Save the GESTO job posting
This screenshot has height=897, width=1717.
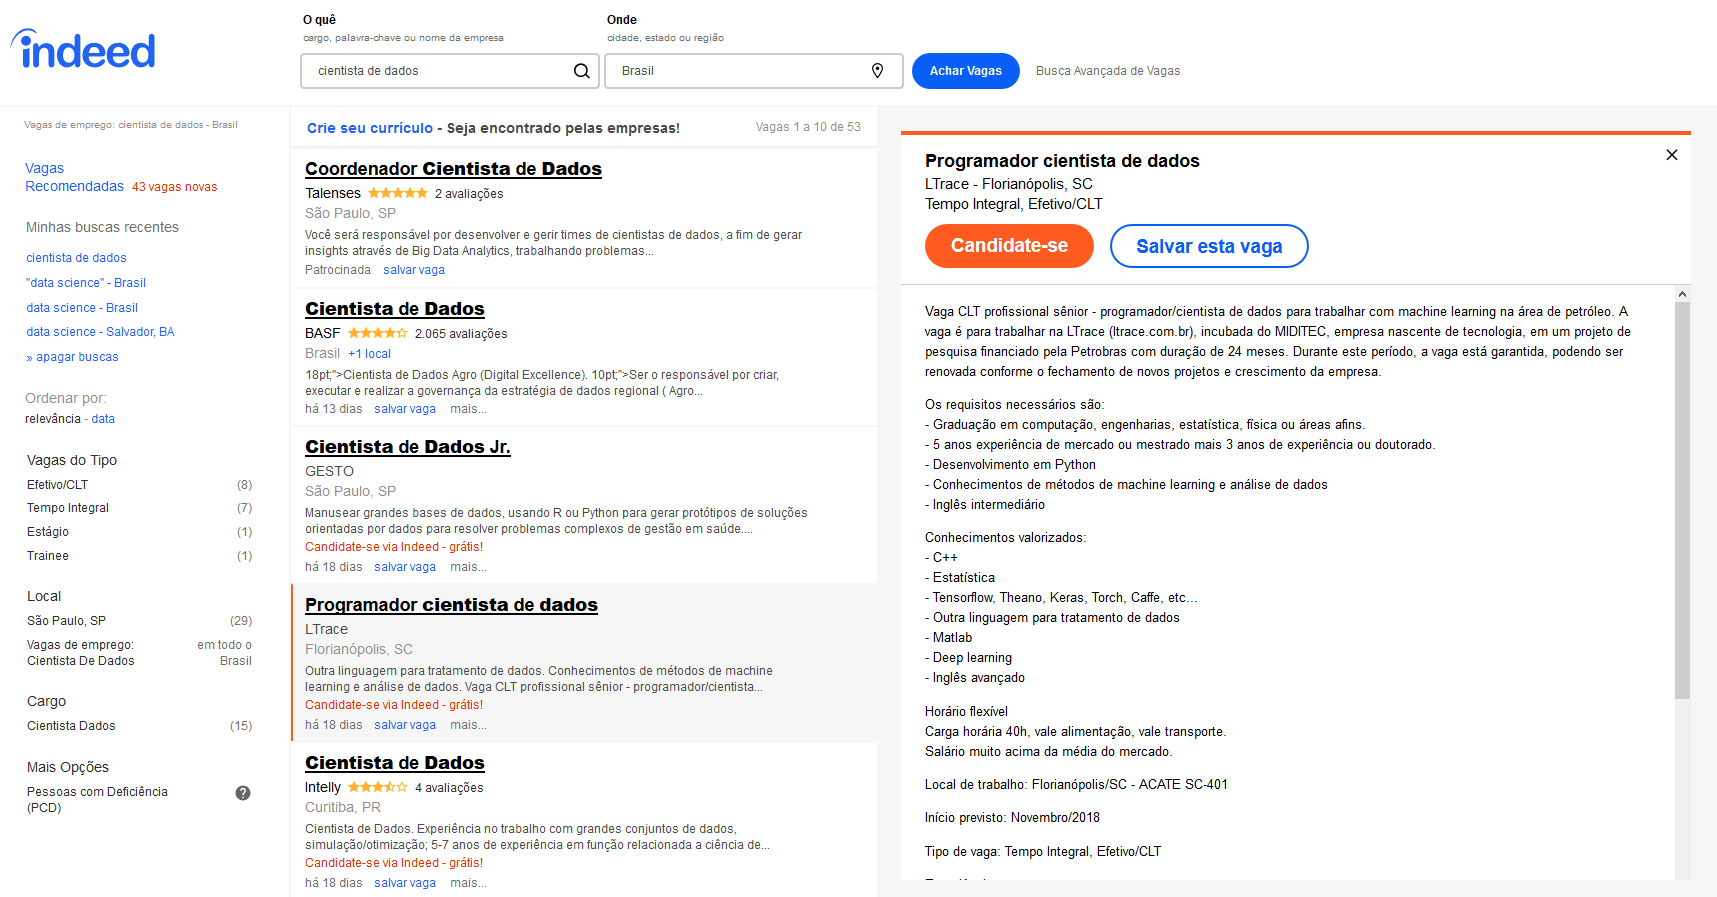[405, 567]
